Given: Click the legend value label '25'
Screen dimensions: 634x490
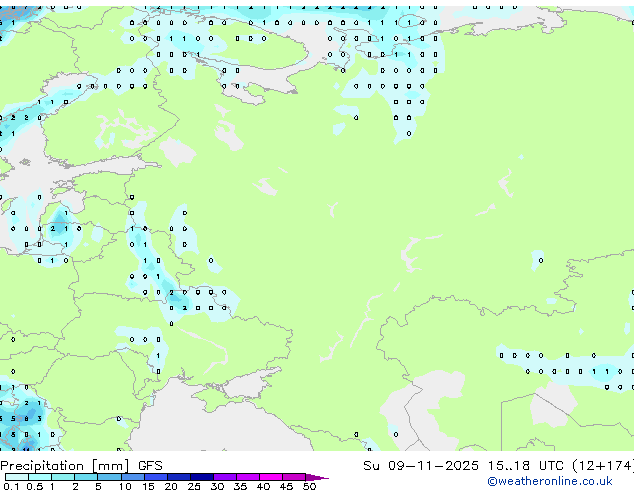Looking at the screenshot, I should pyautogui.click(x=194, y=486).
